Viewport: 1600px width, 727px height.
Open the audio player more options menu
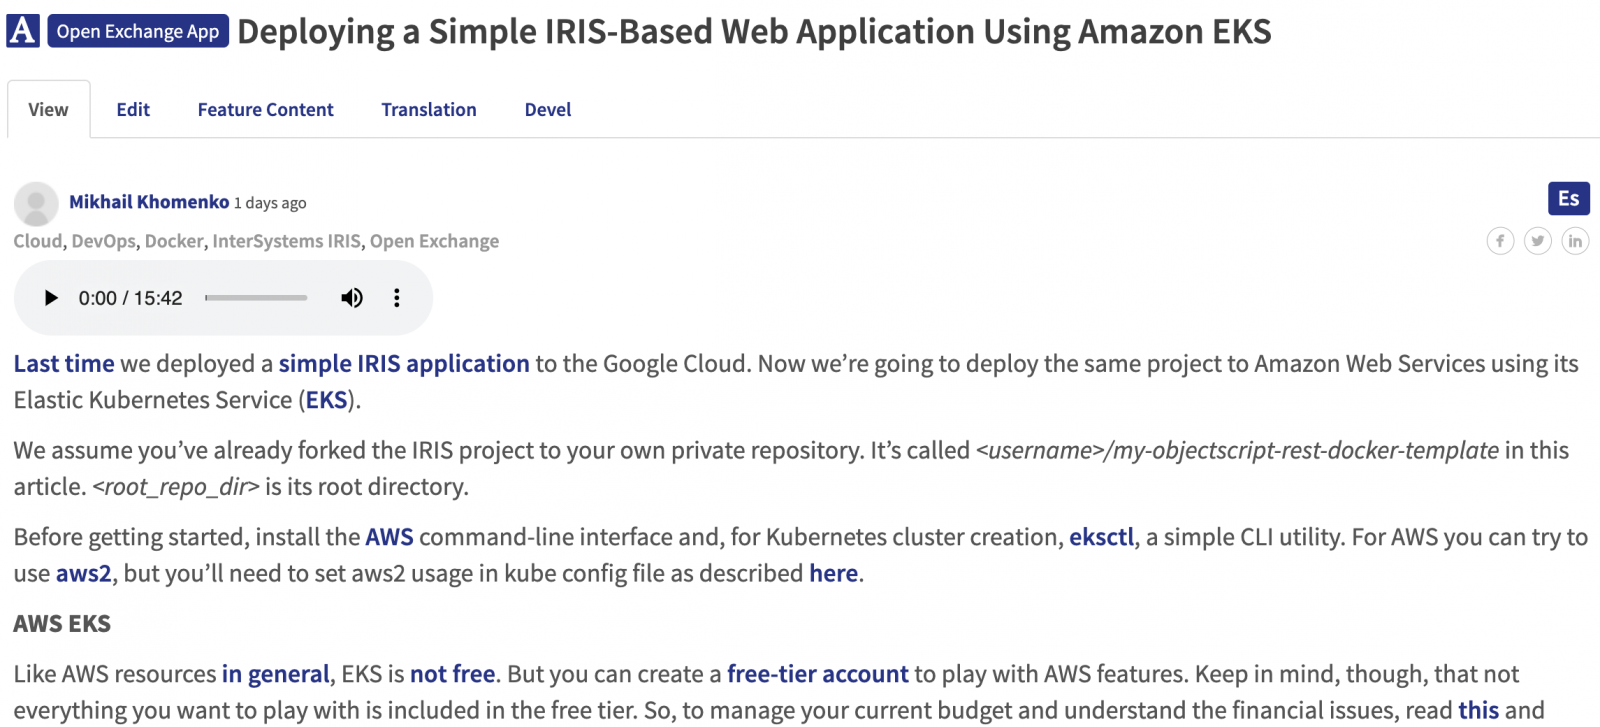click(397, 298)
